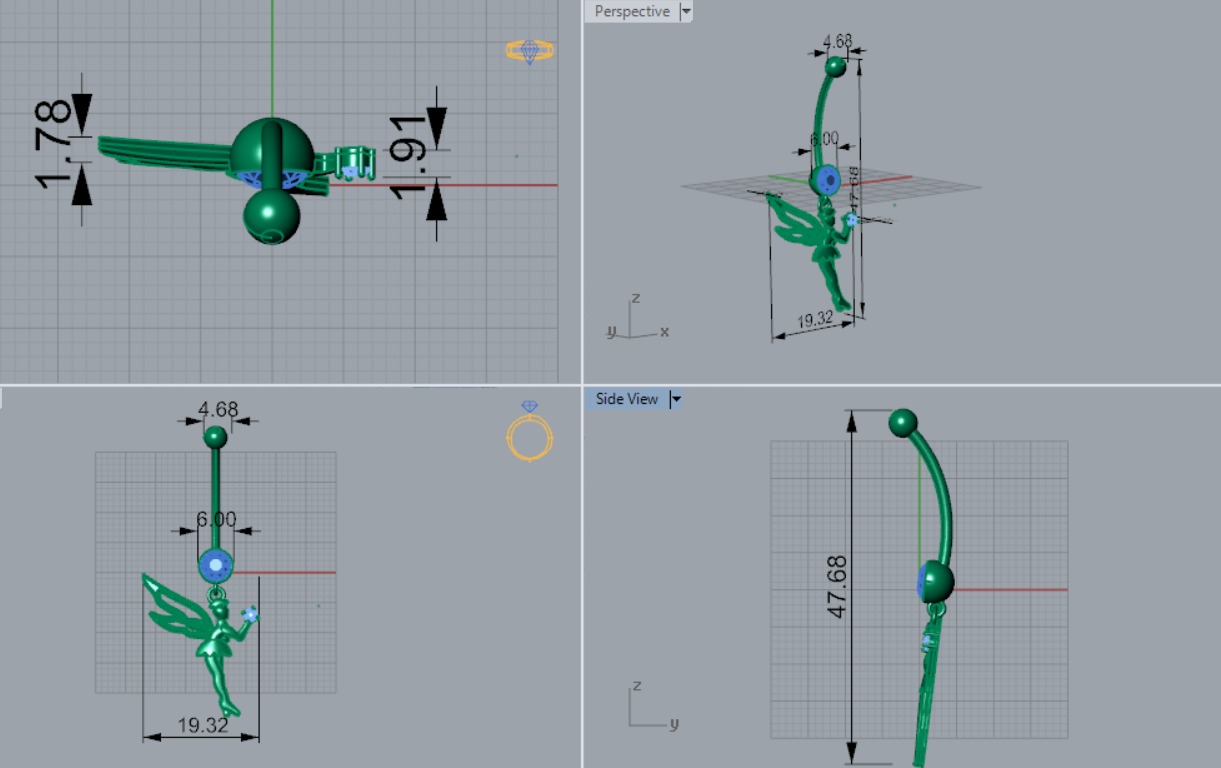Select the 6.00 dimension in bottom-left viewport

[x=216, y=520]
